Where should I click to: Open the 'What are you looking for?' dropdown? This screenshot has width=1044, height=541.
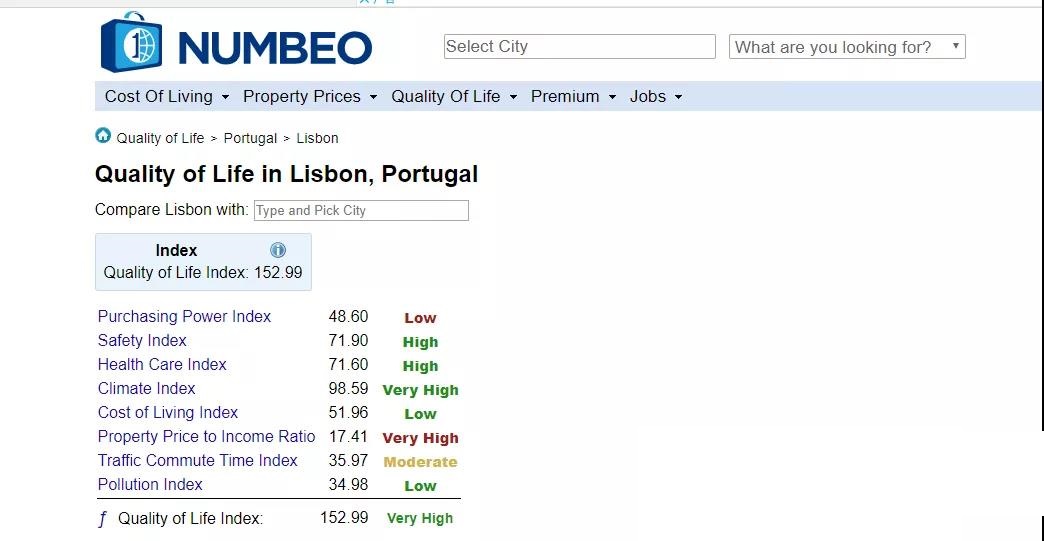[x=847, y=47]
